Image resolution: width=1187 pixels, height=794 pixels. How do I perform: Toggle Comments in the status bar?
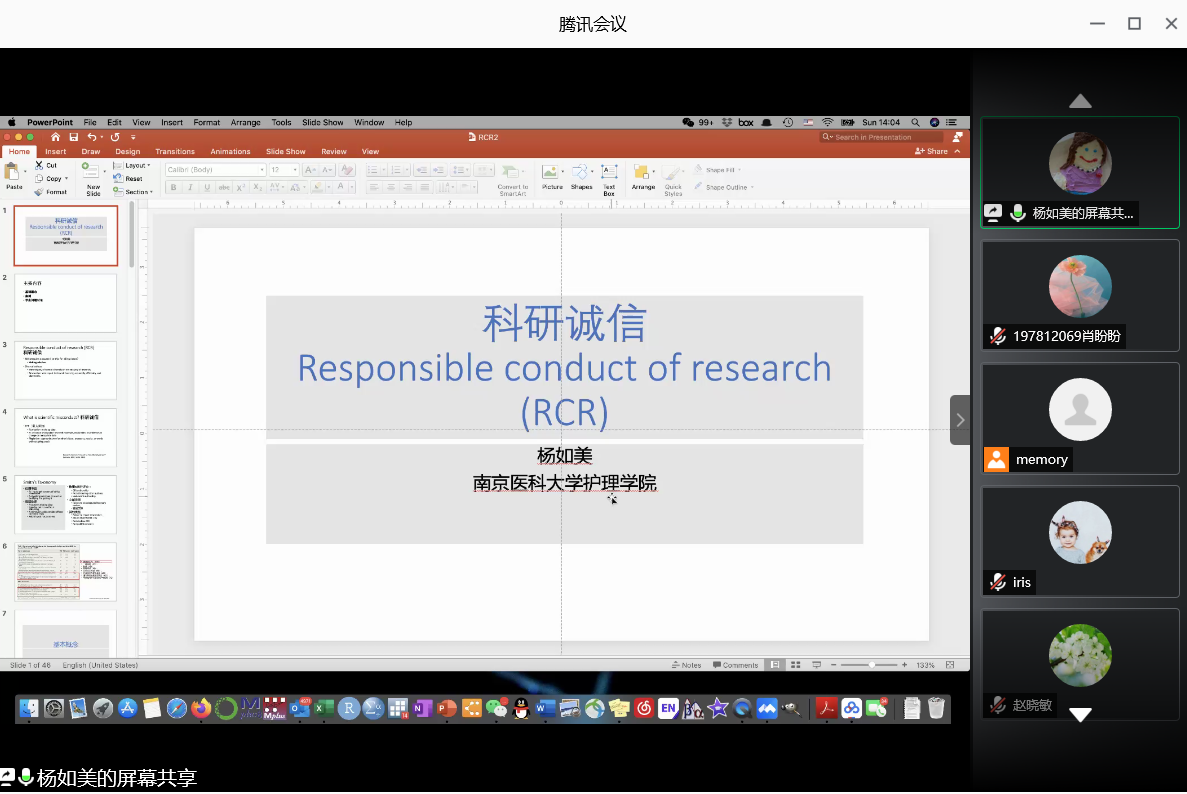click(735, 665)
